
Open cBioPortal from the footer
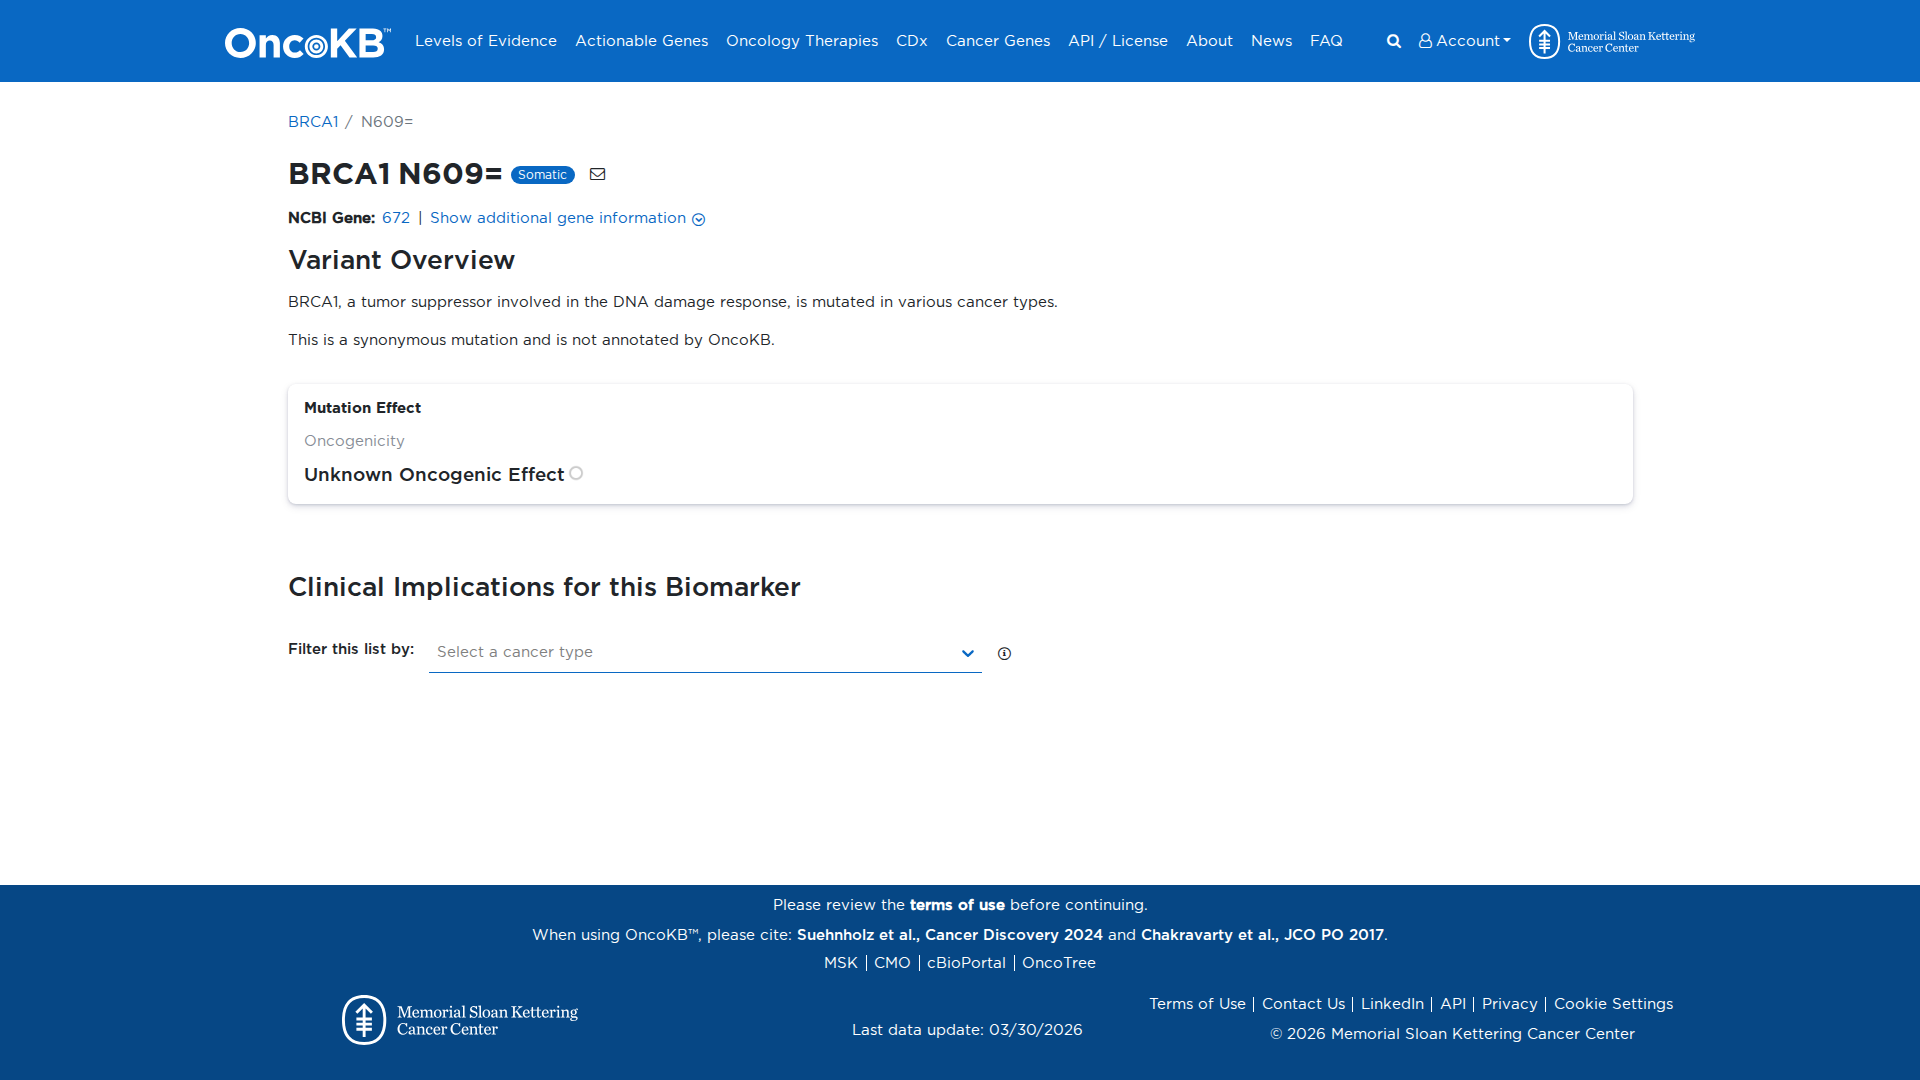coord(964,962)
